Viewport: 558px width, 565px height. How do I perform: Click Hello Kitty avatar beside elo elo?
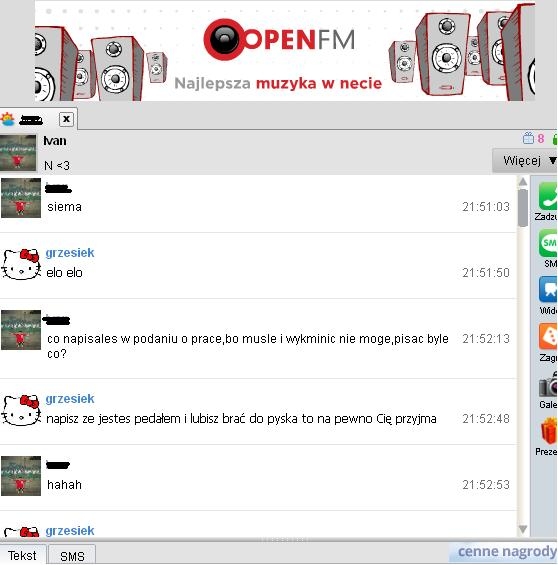(x=21, y=265)
